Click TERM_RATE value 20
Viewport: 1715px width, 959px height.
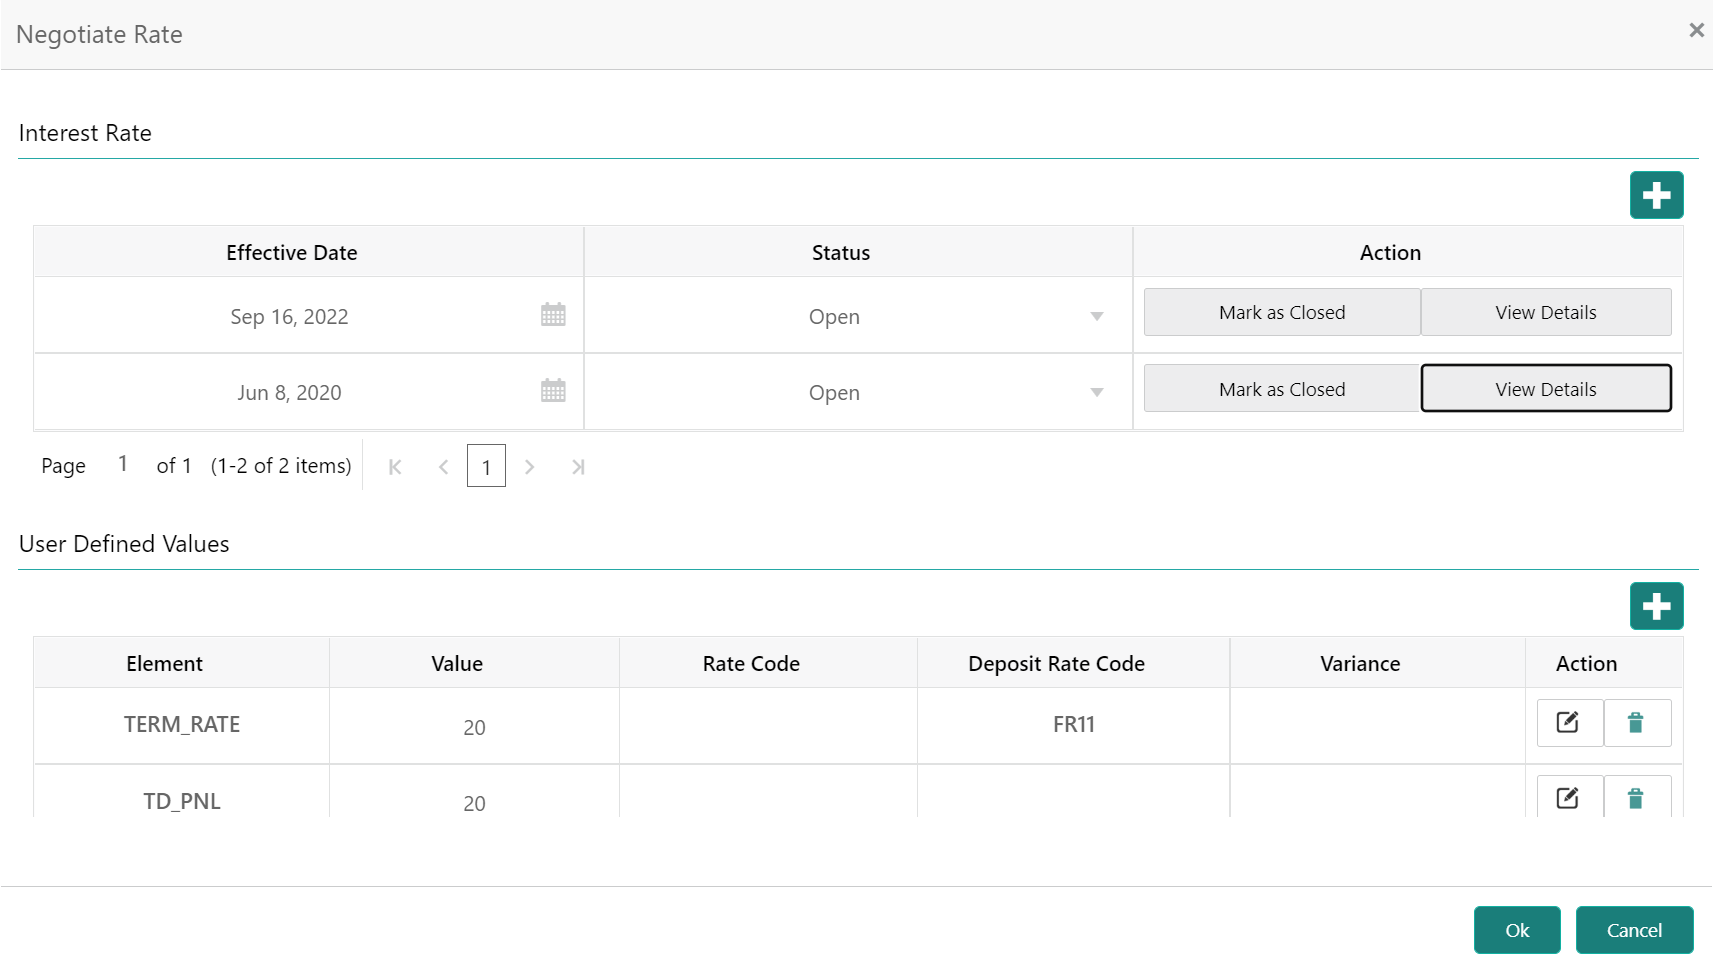[474, 727]
